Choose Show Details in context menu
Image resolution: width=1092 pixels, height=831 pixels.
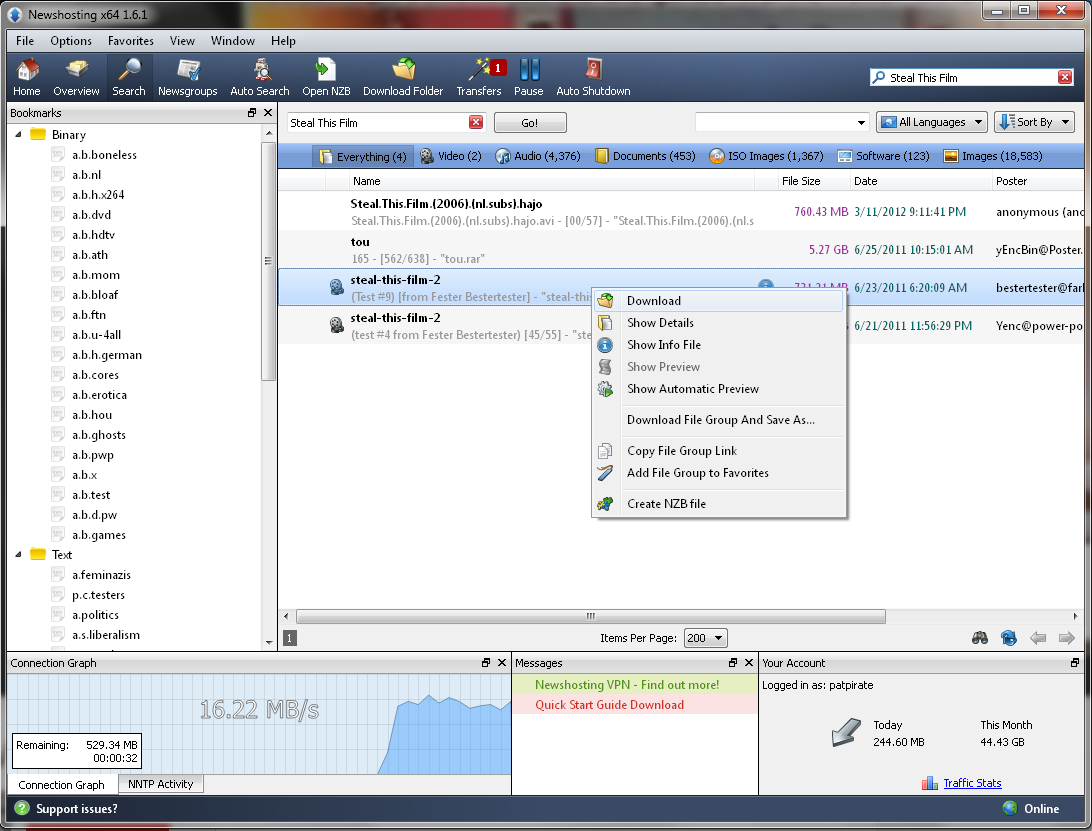click(718, 323)
